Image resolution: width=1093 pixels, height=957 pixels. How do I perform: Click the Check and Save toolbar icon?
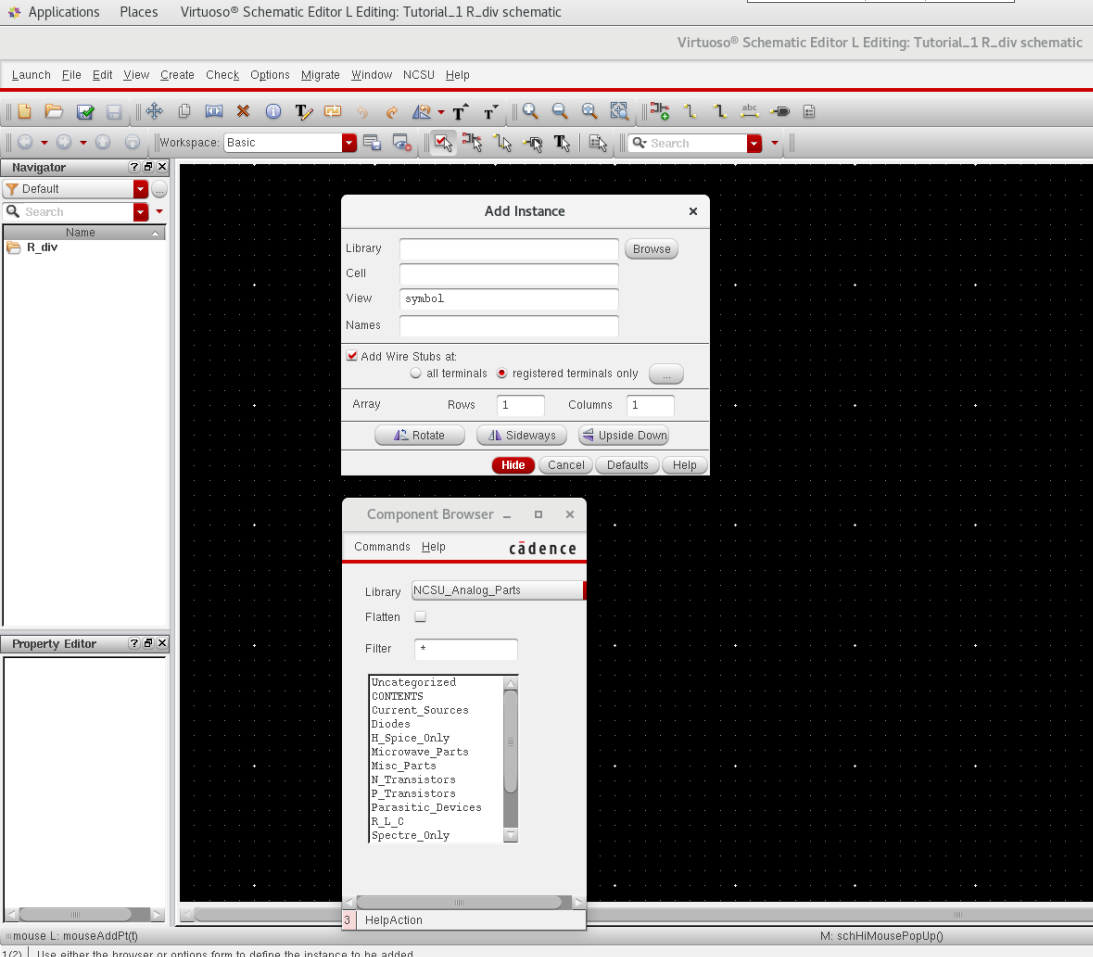pyautogui.click(x=85, y=112)
